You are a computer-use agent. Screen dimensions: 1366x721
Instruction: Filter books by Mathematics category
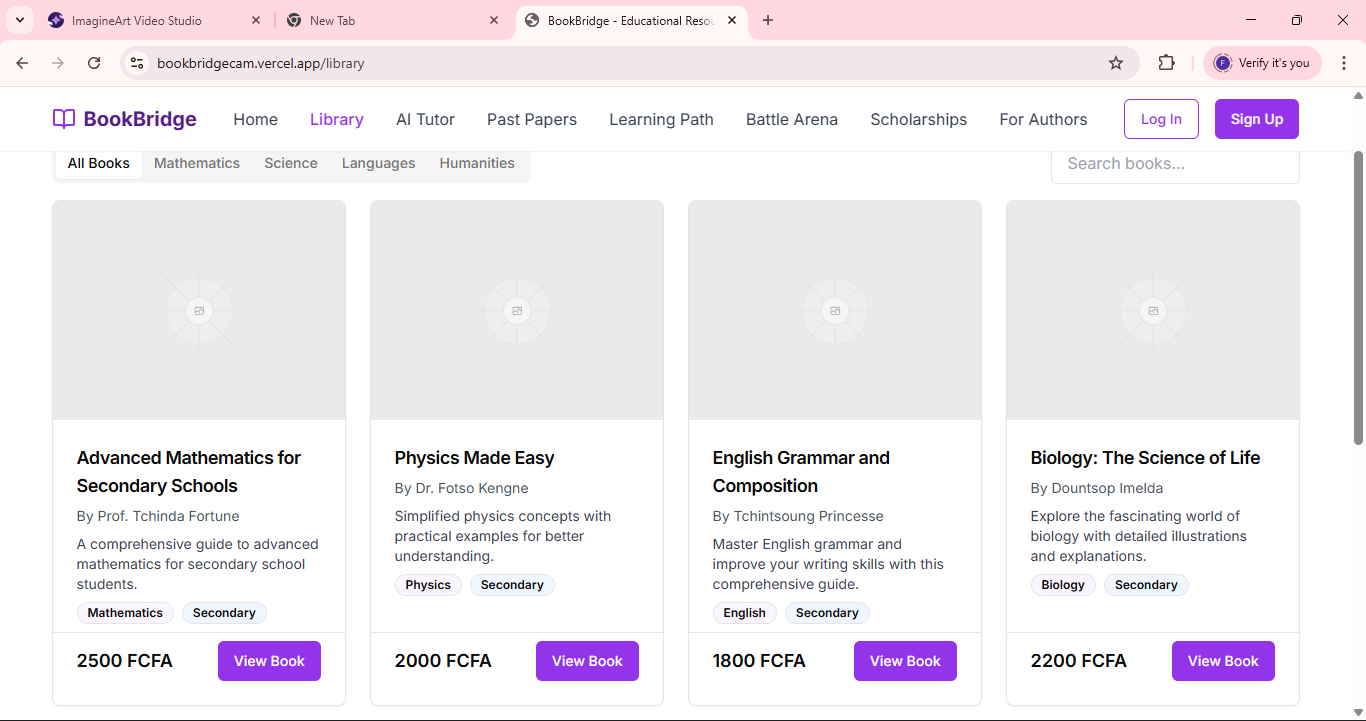point(197,163)
